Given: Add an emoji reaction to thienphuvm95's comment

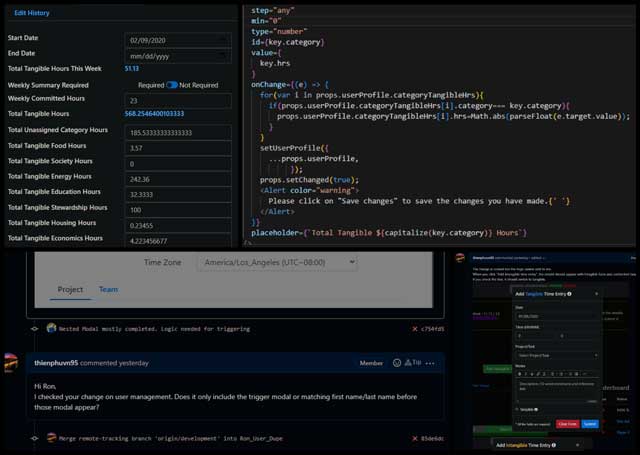Looking at the screenshot, I should point(397,363).
